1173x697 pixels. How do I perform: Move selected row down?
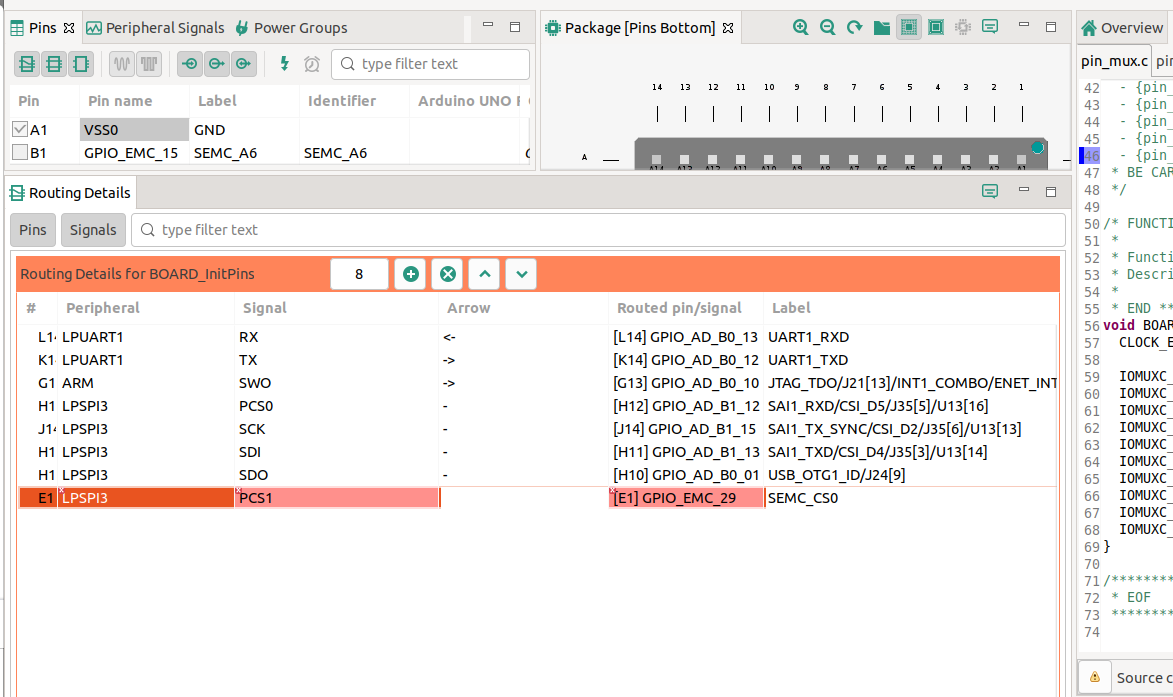point(521,274)
